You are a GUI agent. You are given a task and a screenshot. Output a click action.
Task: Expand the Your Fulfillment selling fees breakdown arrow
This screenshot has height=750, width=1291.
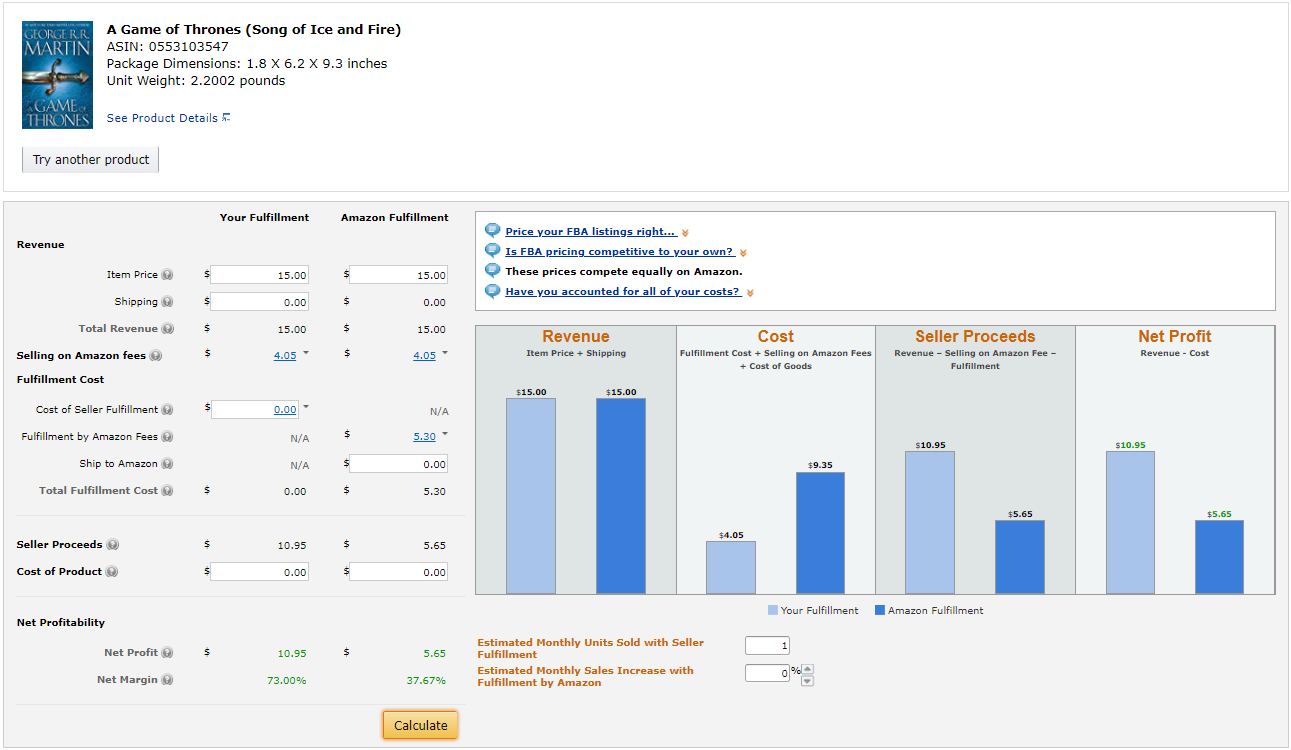coord(306,353)
